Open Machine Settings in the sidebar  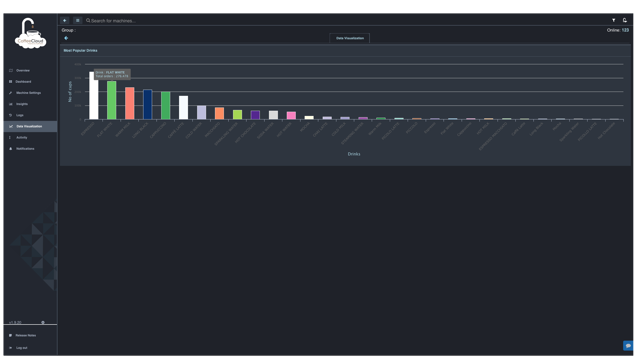[30, 93]
